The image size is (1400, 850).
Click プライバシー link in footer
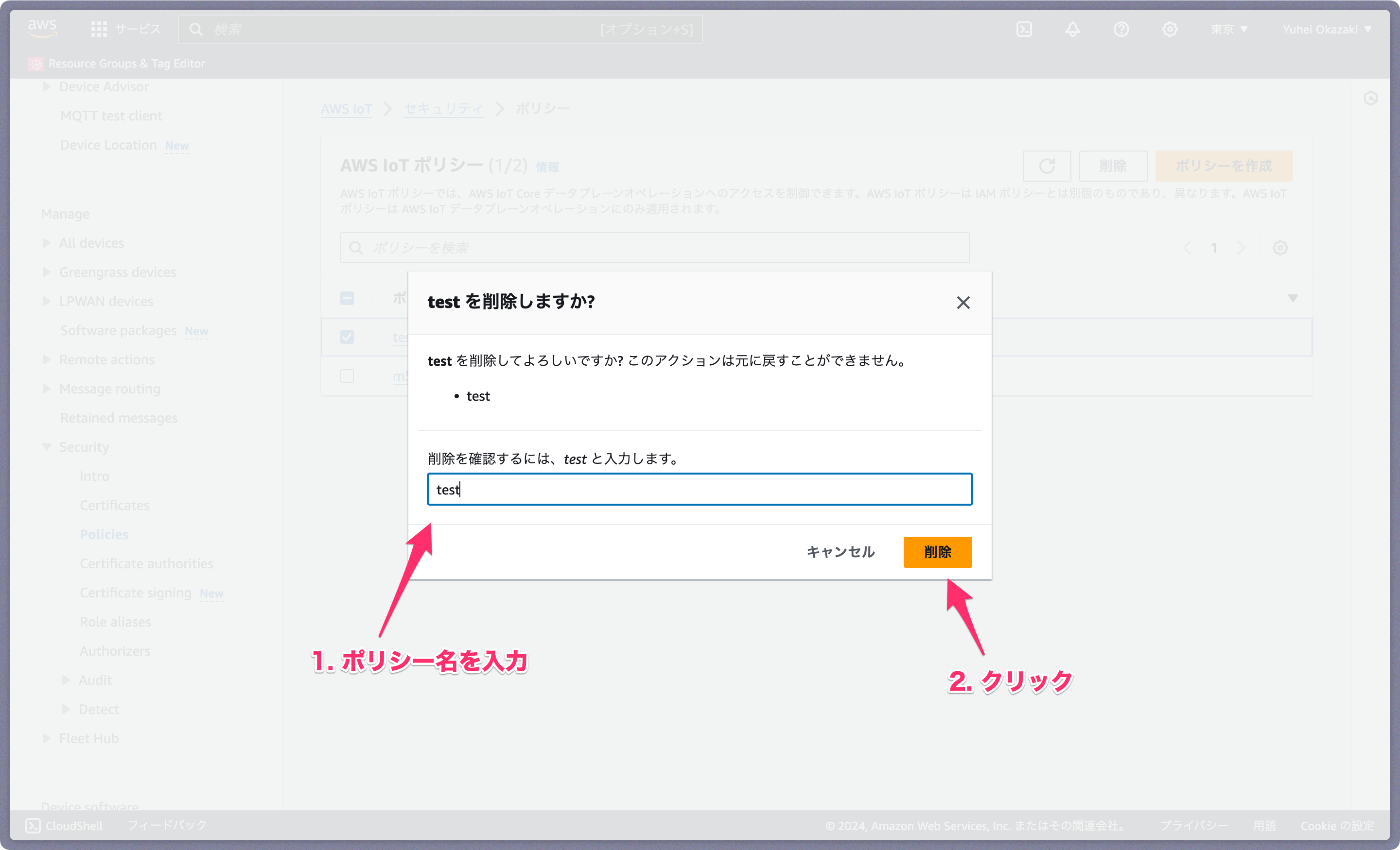[1194, 826]
